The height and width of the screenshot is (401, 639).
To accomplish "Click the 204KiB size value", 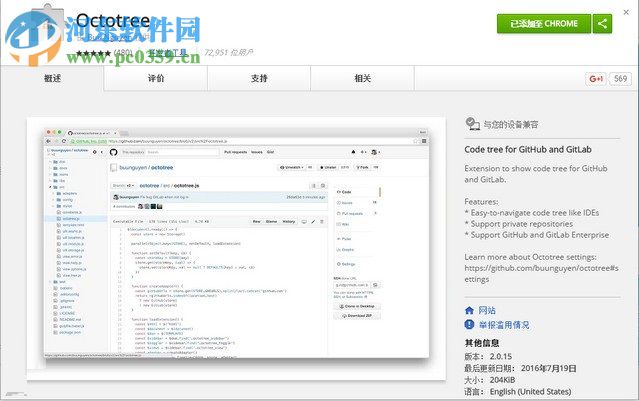I will 502,380.
